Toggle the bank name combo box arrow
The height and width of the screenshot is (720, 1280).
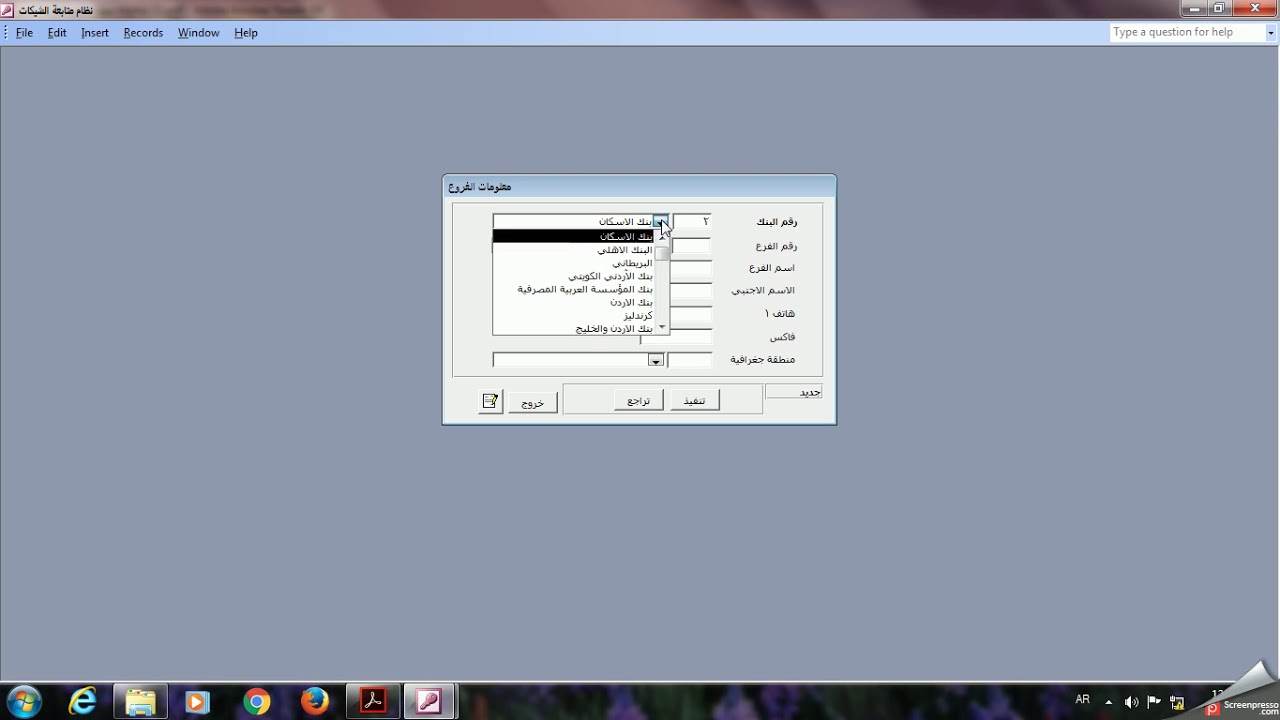tap(661, 222)
